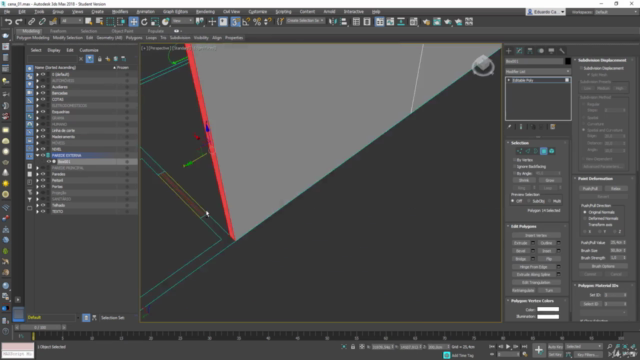The image size is (640, 360).
Task: Select Element sub-object level icon
Action: 552,151
